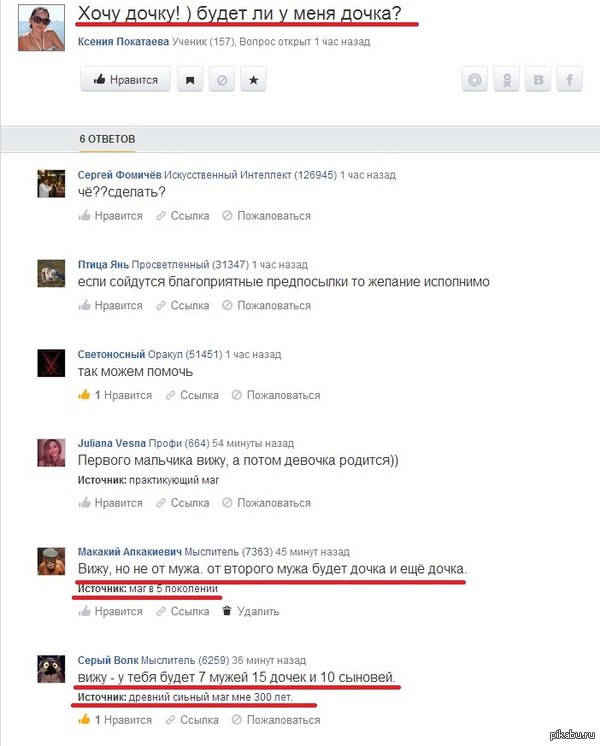600x746 pixels.
Task: Open Ксения Покатаева's profile link
Action: pos(123,42)
